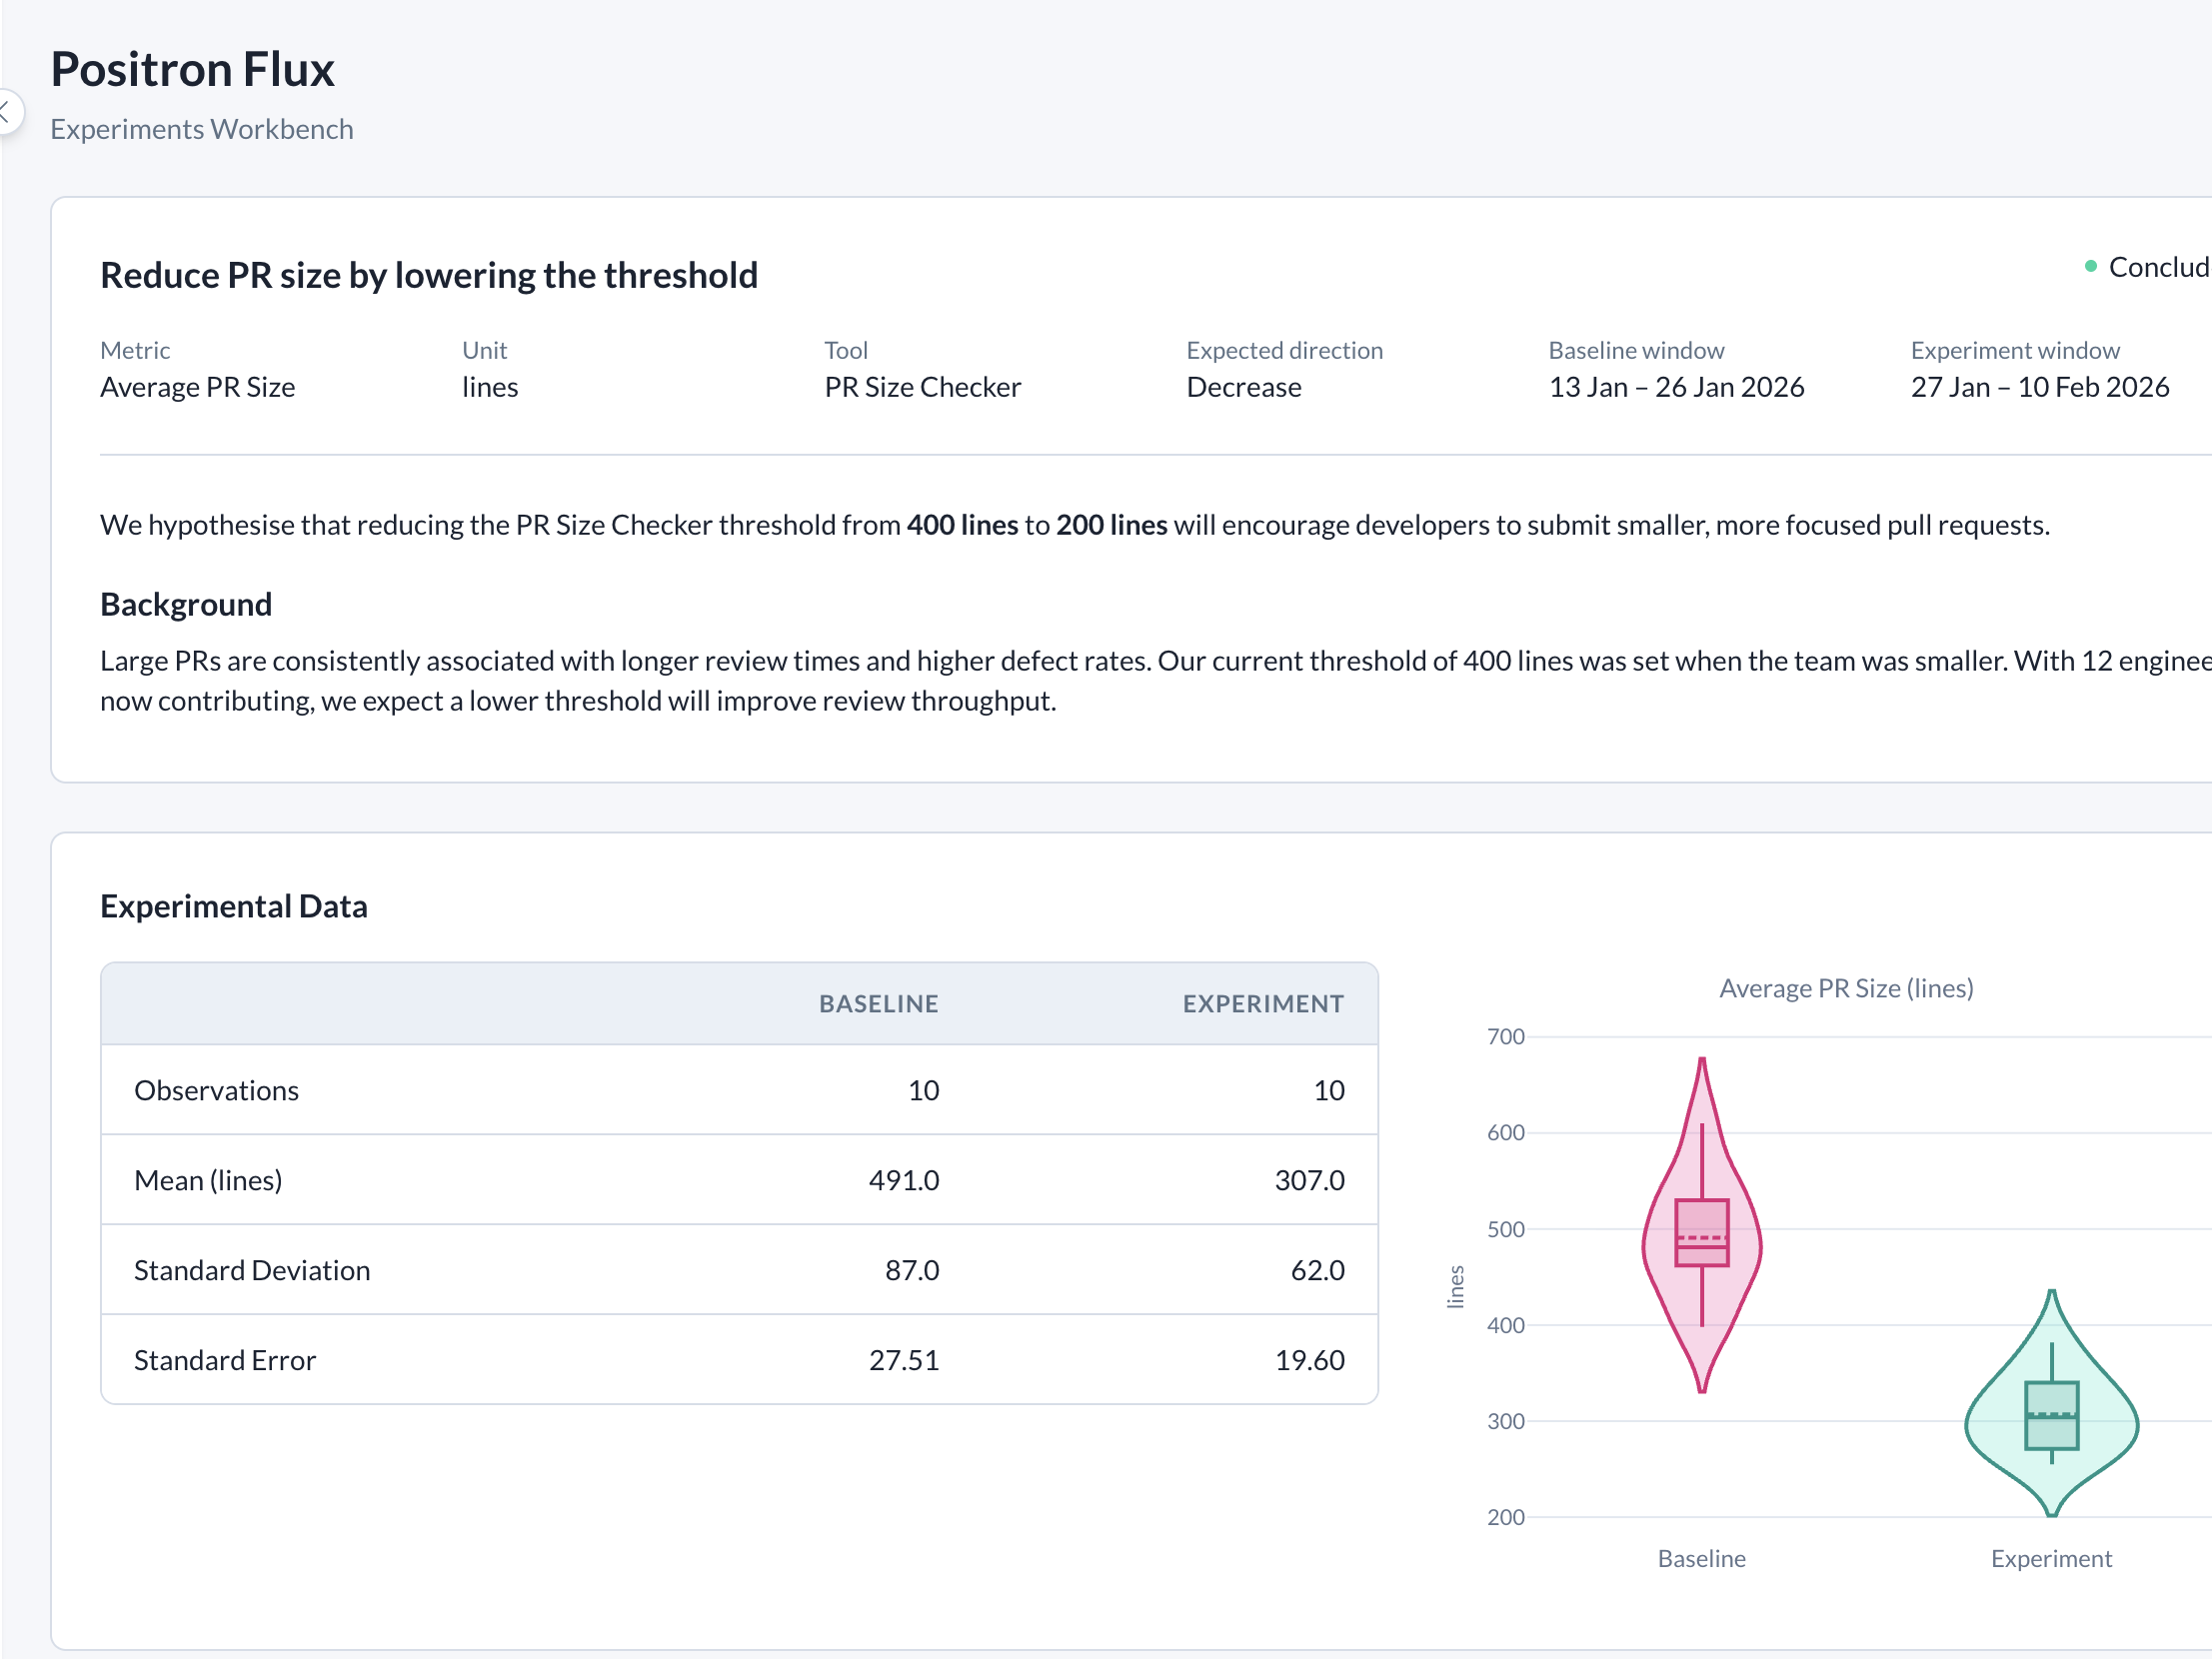Click the lines unit indicator
The height and width of the screenshot is (1659, 2212).
[x=489, y=387]
